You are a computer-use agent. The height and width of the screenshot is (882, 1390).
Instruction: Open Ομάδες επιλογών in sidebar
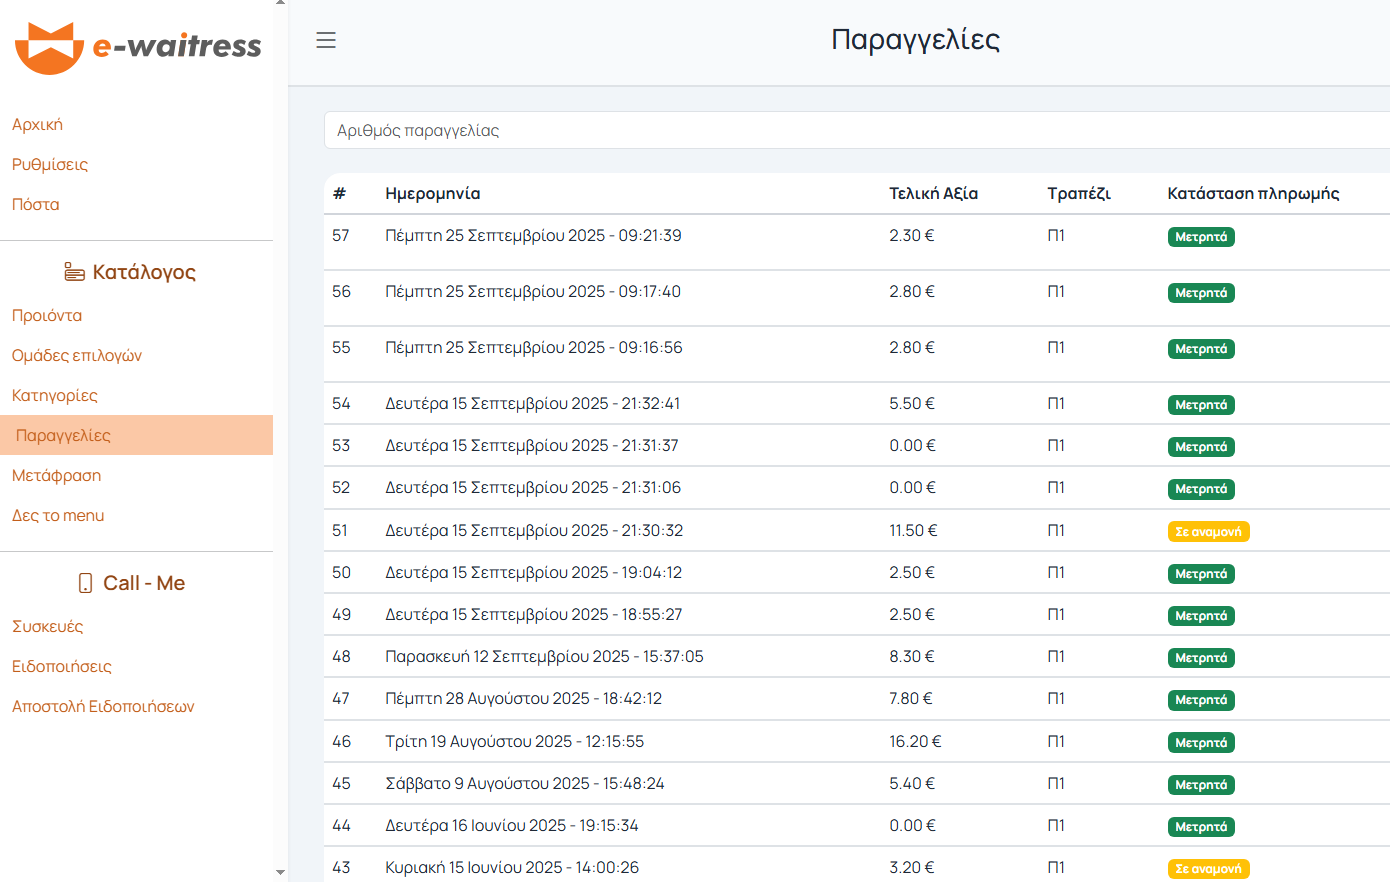click(x=77, y=356)
